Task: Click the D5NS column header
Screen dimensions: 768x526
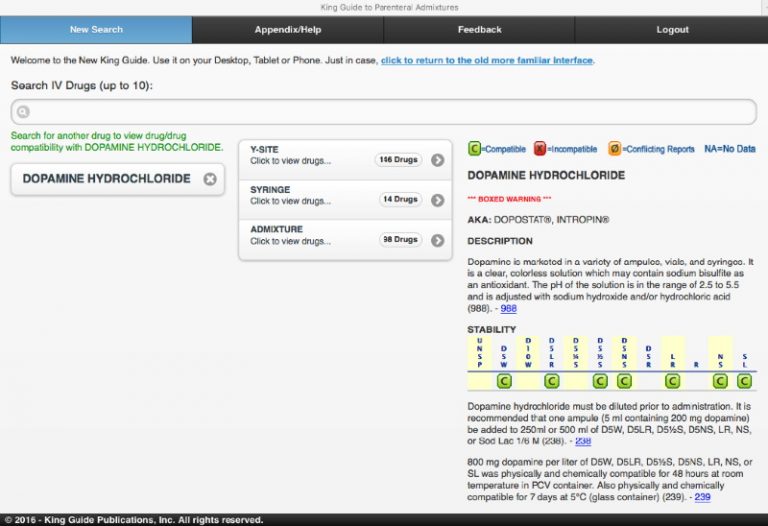Action: [624, 353]
